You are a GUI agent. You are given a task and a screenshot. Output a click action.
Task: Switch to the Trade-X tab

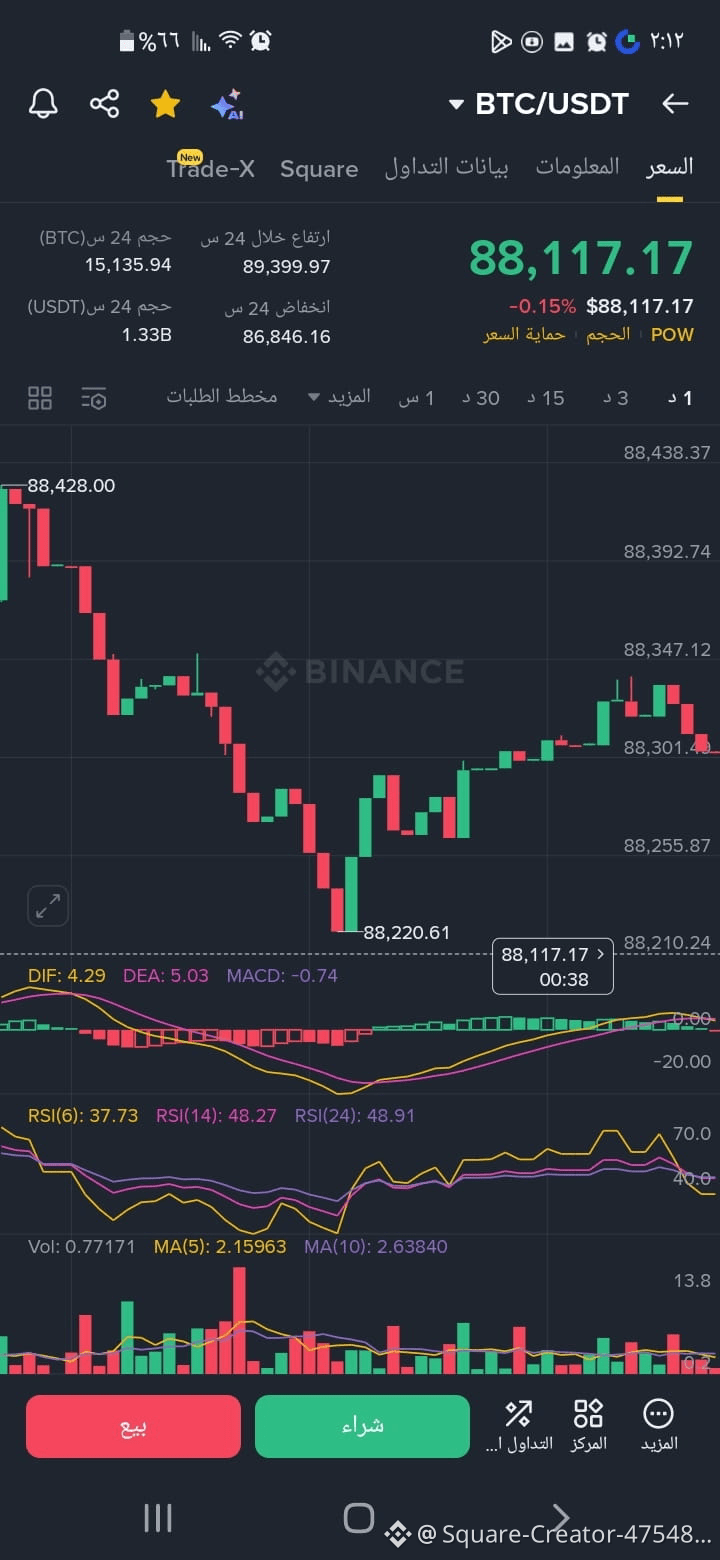(211, 168)
